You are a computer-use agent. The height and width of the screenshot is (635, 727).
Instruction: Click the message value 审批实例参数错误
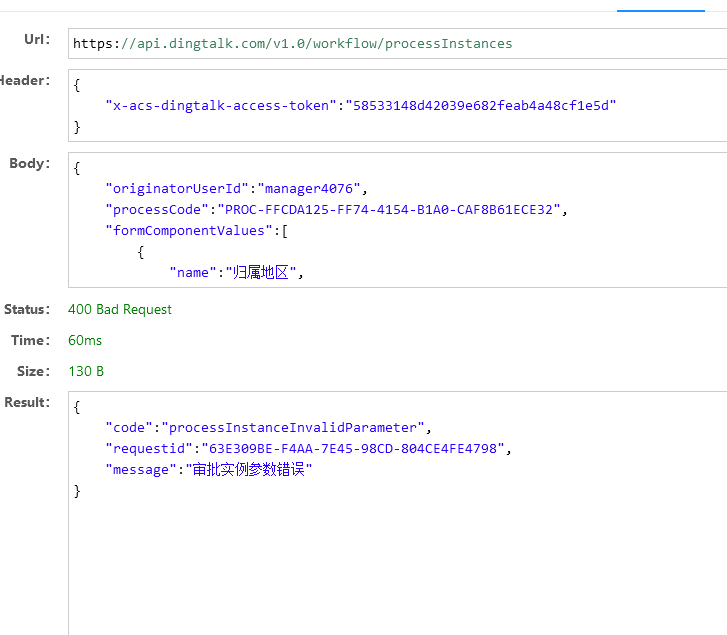coord(249,470)
